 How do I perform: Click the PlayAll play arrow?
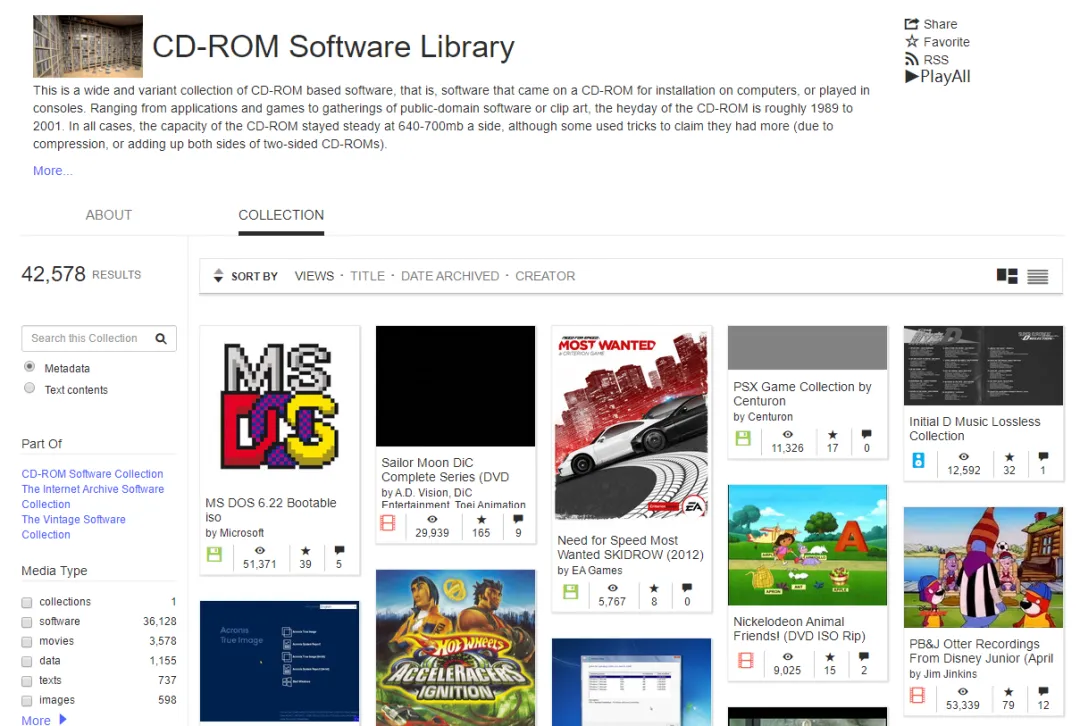pyautogui.click(x=912, y=76)
